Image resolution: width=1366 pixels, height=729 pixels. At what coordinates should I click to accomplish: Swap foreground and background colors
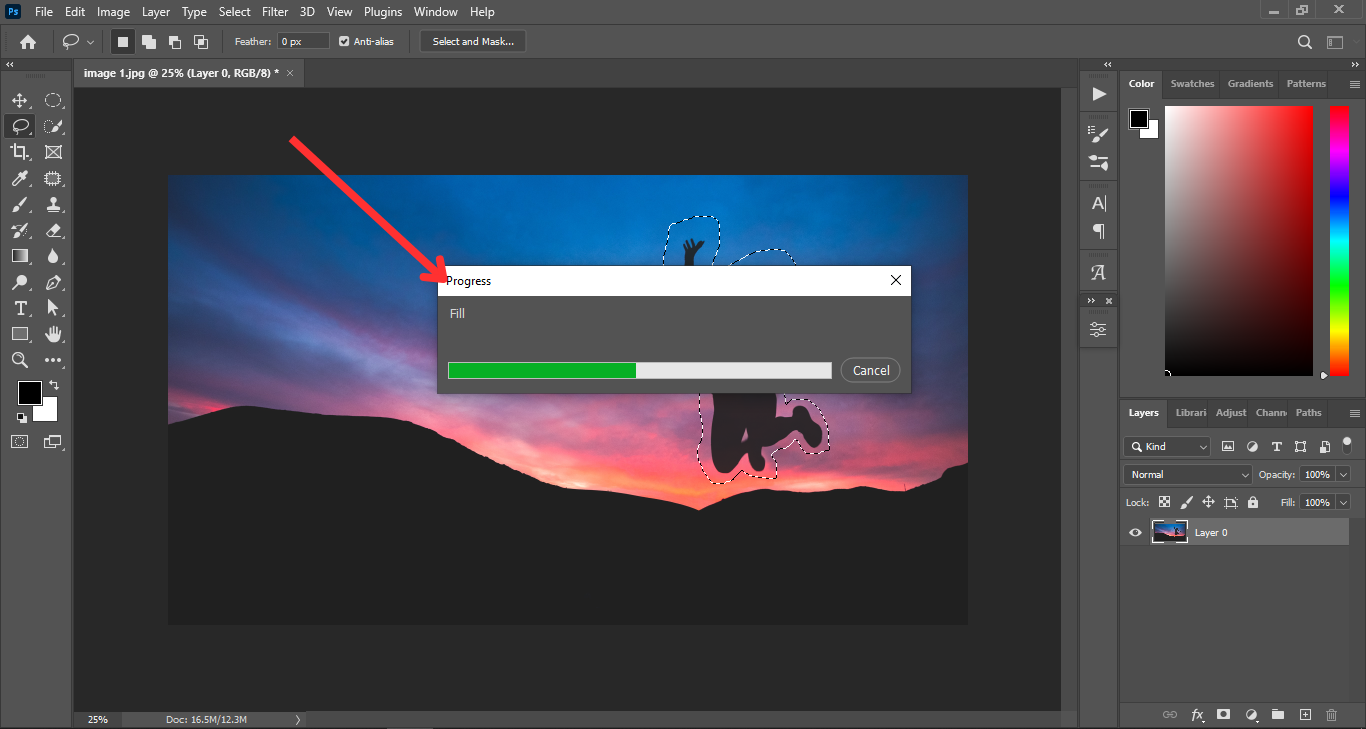point(53,385)
